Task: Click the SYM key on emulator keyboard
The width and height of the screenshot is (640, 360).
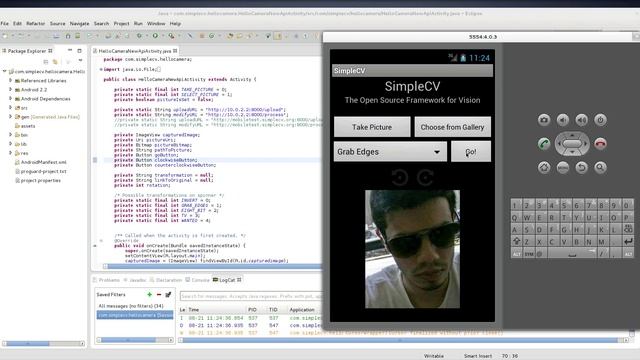Action: point(529,254)
